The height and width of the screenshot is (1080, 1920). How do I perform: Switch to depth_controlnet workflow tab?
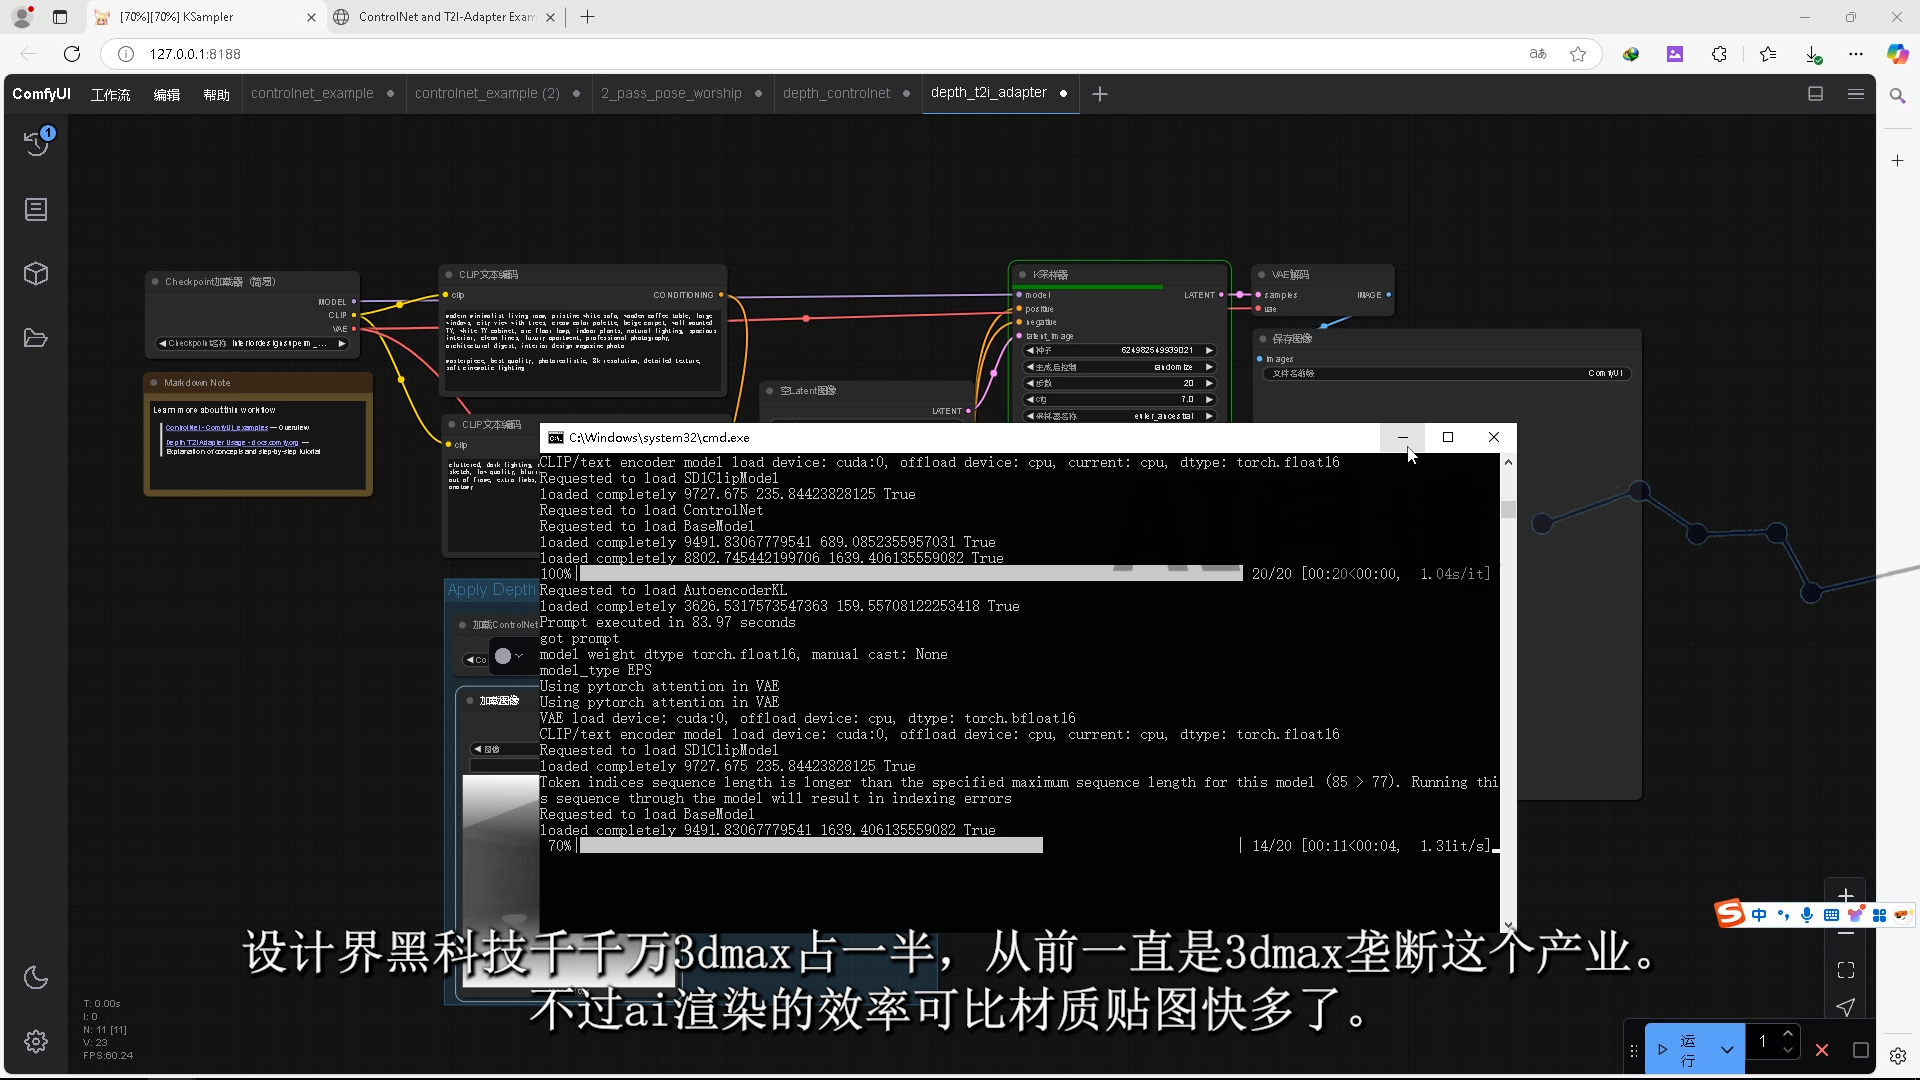point(836,94)
